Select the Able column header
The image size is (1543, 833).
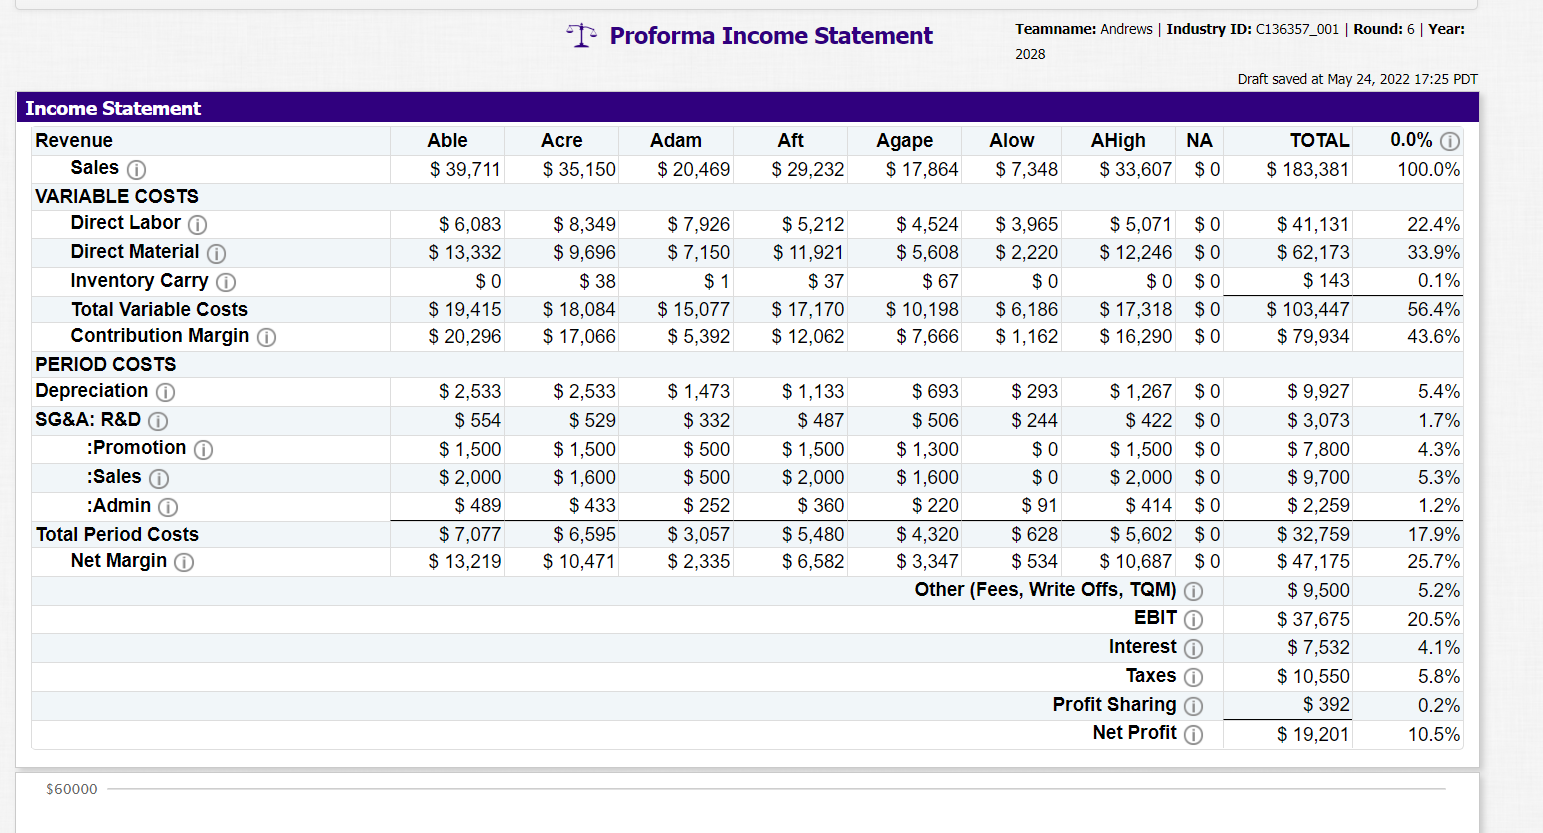coord(447,140)
